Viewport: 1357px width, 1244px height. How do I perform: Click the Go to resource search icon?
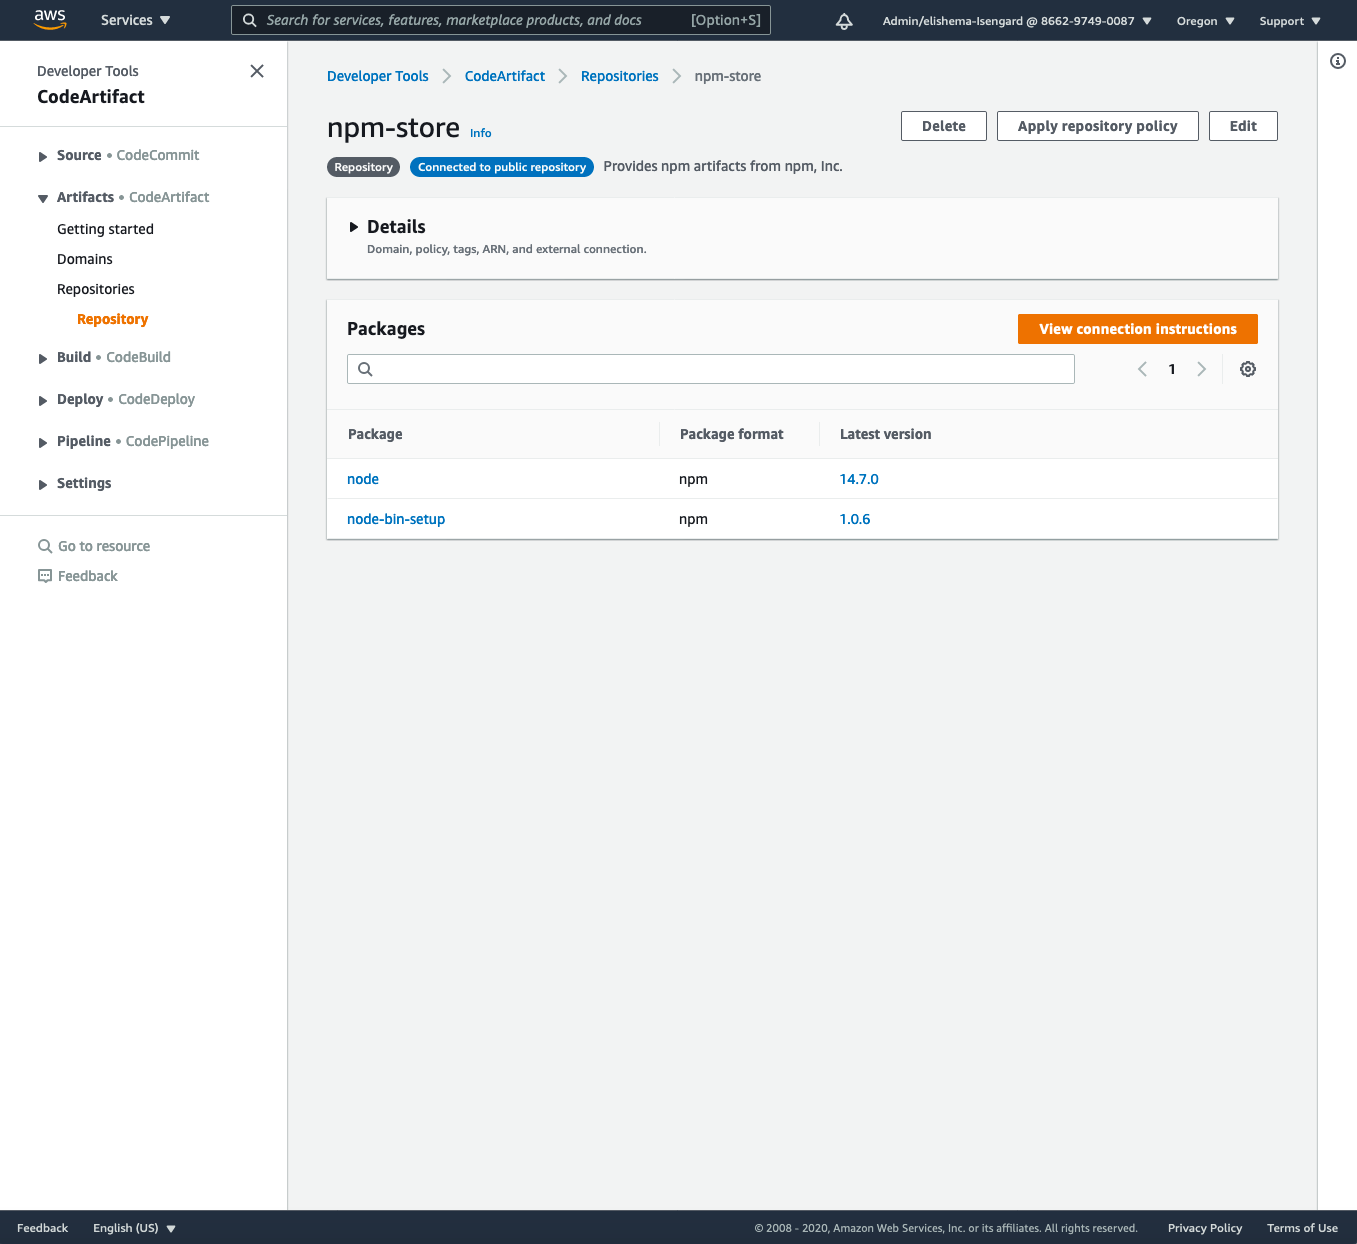[x=45, y=546]
